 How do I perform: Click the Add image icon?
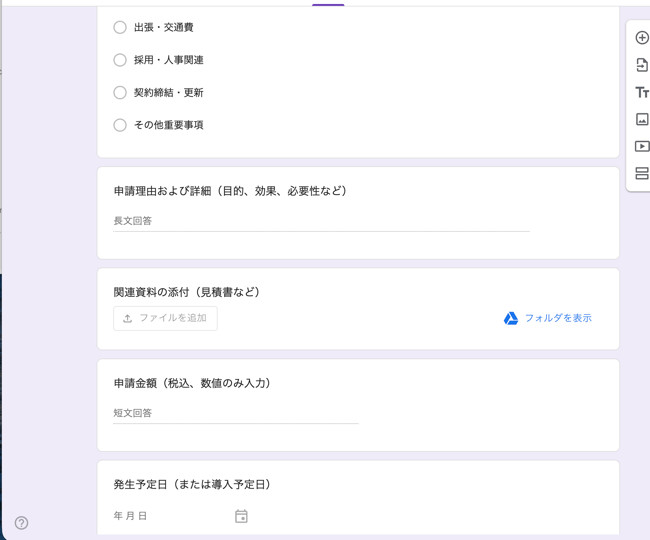642,119
